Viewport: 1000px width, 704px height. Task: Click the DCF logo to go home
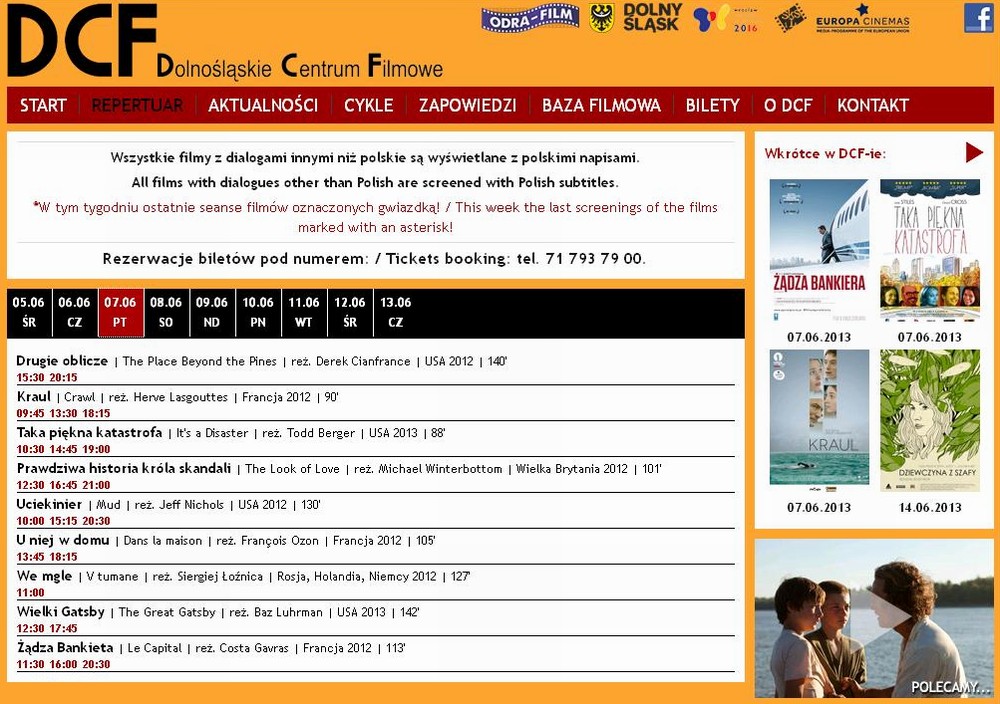click(x=82, y=42)
